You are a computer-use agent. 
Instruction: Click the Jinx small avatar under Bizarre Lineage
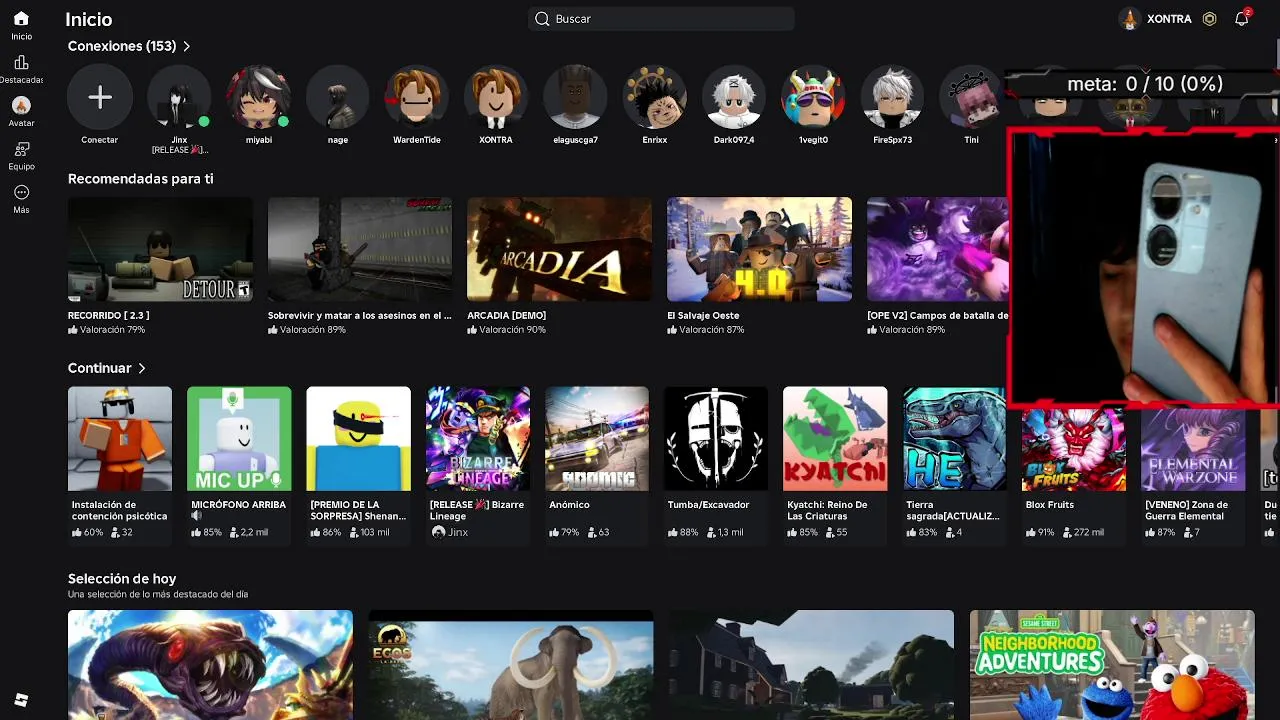pos(438,532)
